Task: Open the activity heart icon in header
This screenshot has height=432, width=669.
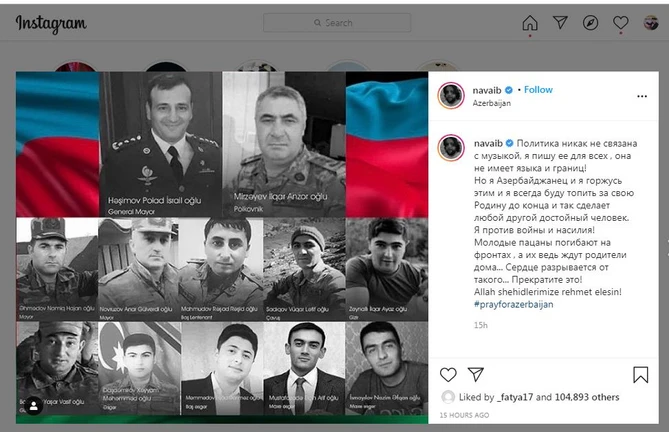Action: (620, 23)
